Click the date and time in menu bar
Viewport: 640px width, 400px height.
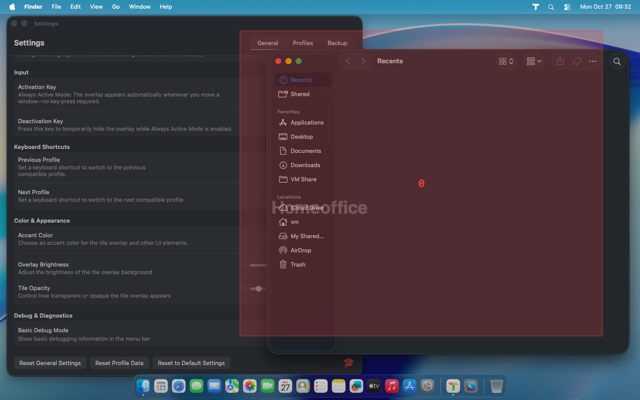[x=605, y=7]
